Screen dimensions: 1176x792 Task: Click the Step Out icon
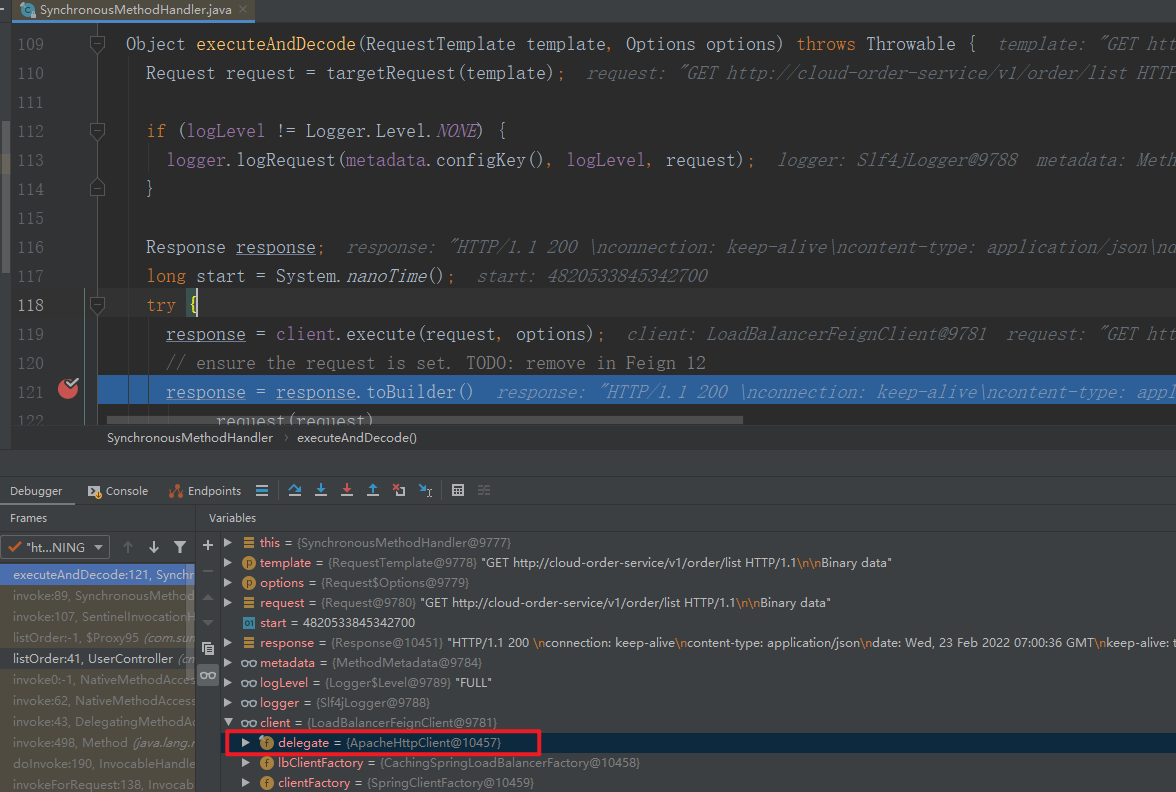tap(373, 490)
